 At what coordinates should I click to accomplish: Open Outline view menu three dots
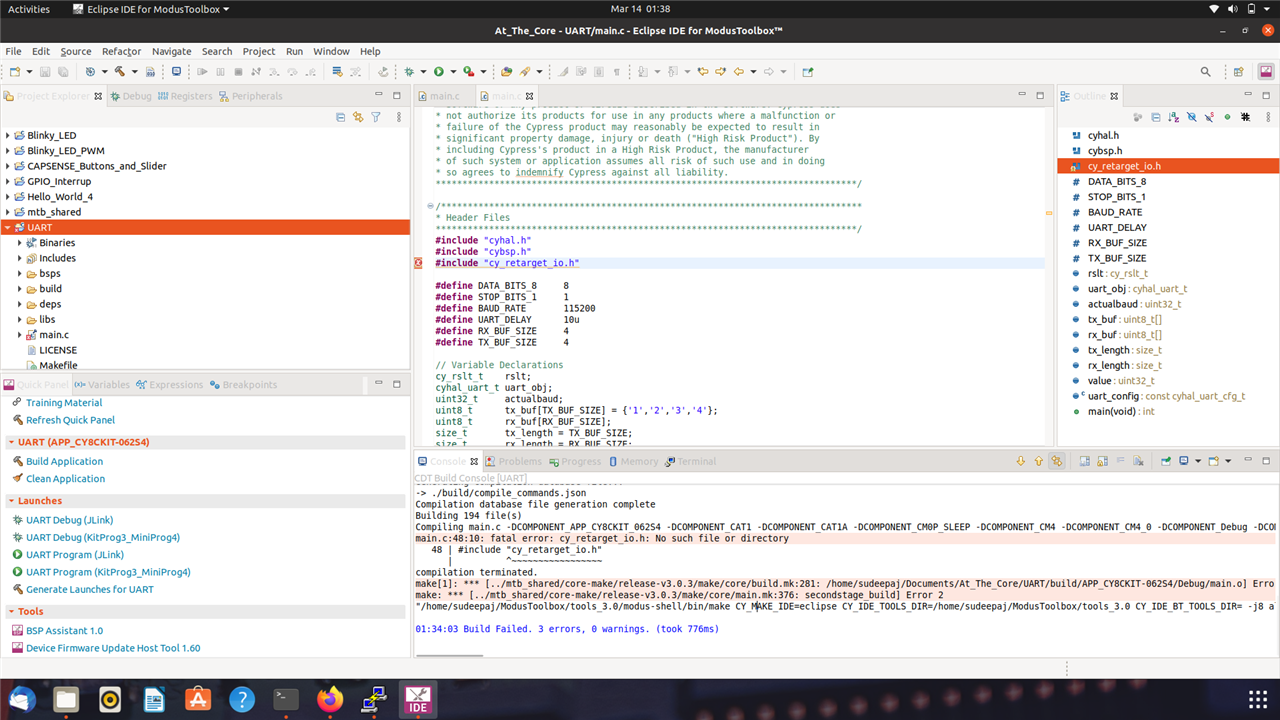click(x=1267, y=117)
